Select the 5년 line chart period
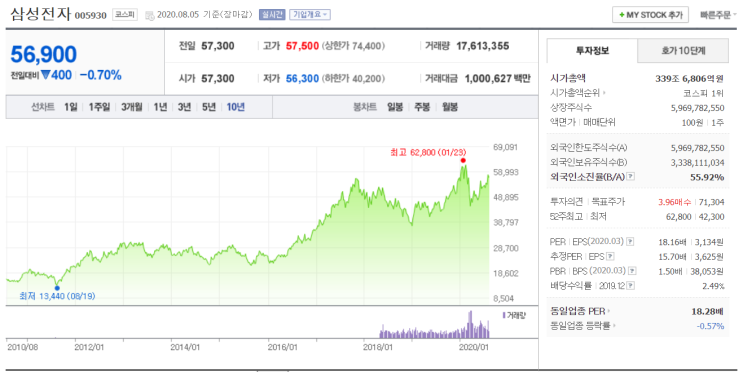Image resolution: width=743 pixels, height=372 pixels. click(208, 107)
